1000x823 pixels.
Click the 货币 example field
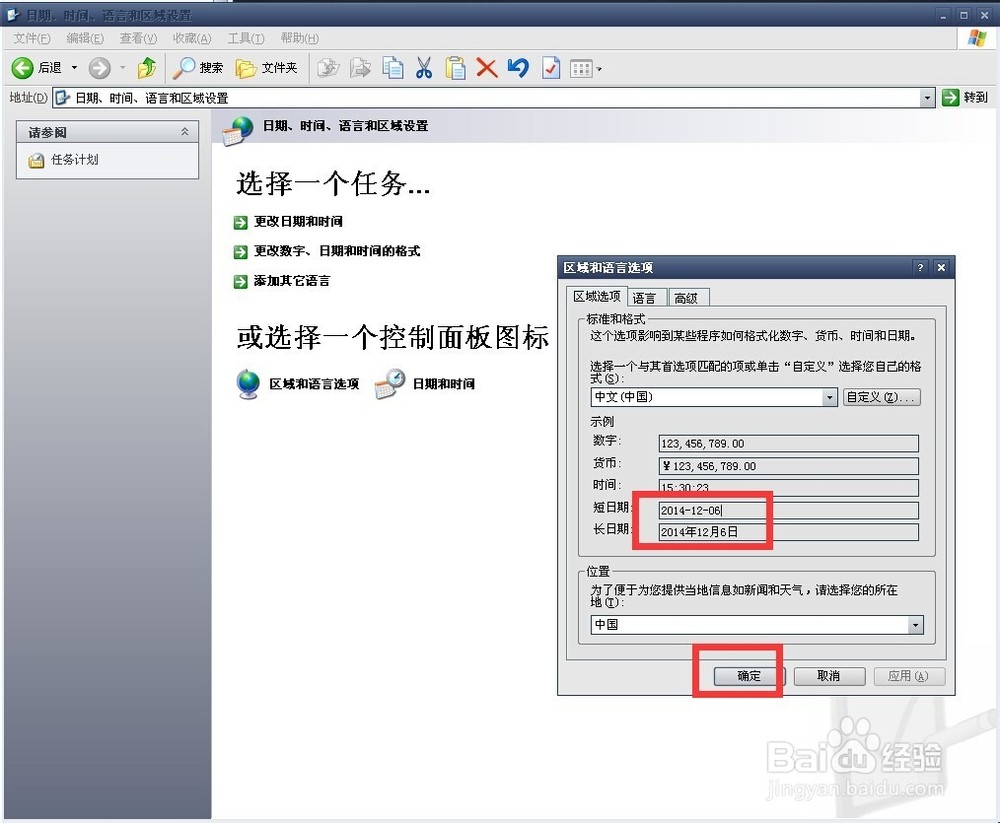[788, 466]
